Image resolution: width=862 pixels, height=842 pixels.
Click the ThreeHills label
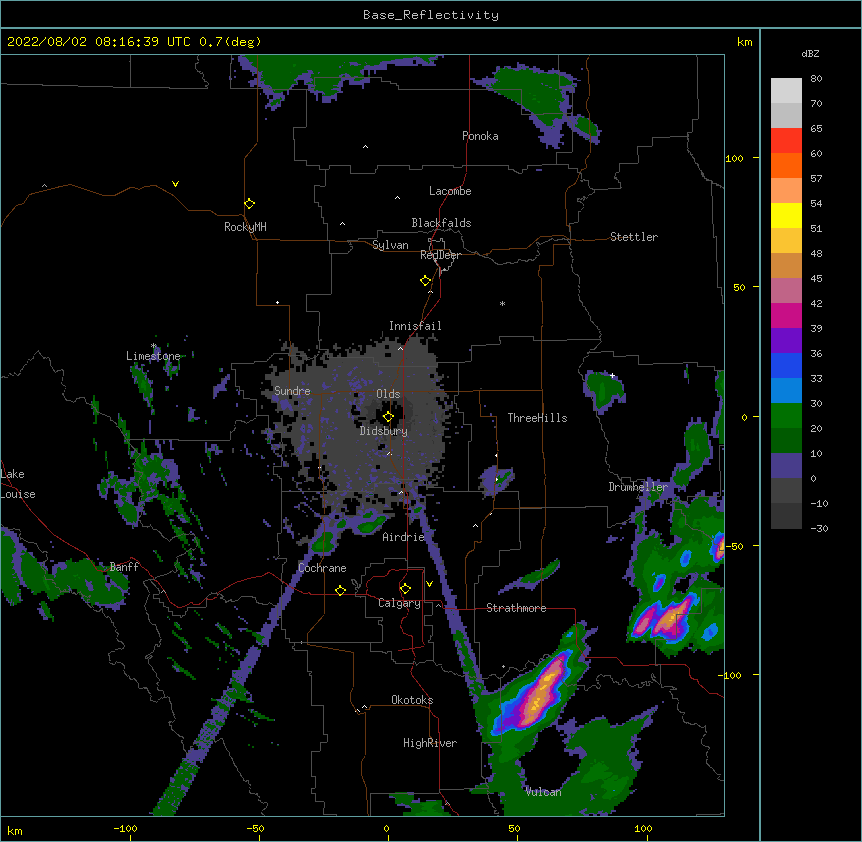pyautogui.click(x=537, y=418)
